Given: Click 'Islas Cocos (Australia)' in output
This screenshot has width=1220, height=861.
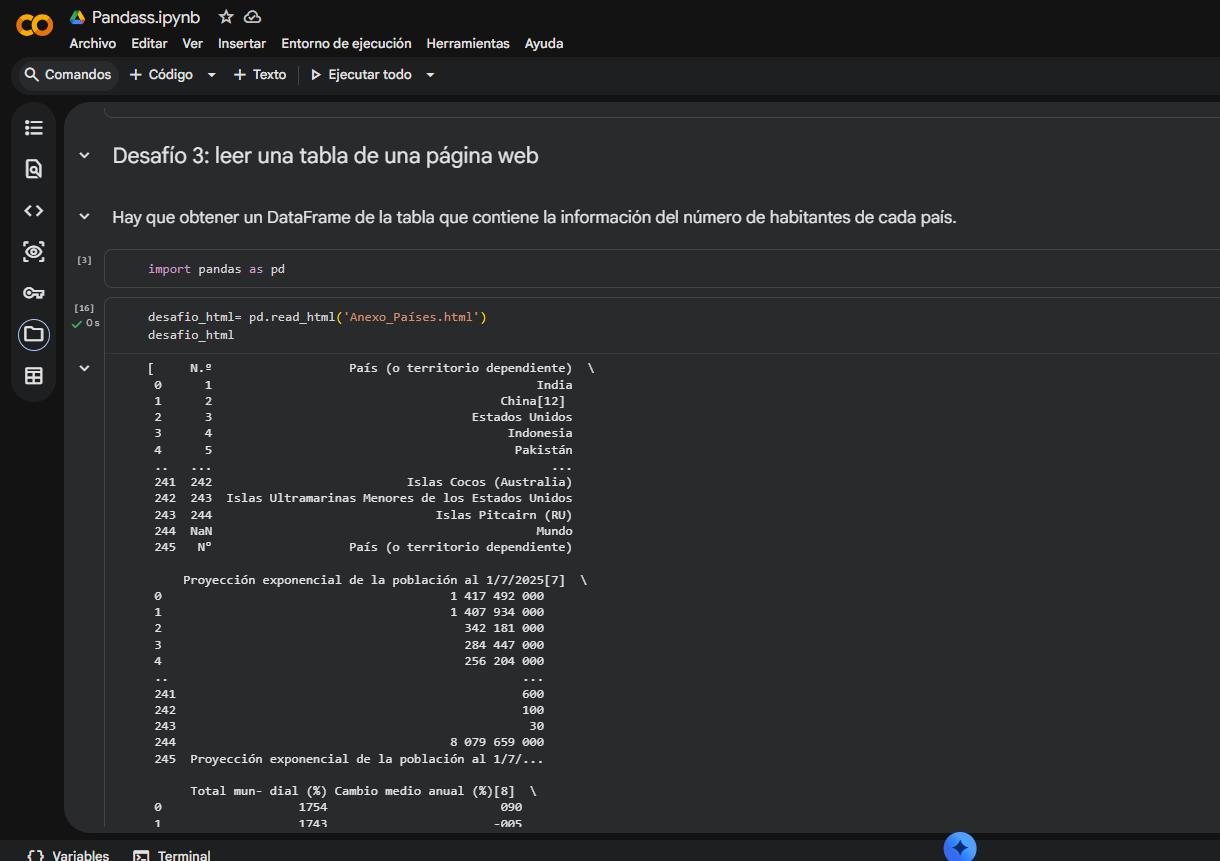Looking at the screenshot, I should click(490, 482).
